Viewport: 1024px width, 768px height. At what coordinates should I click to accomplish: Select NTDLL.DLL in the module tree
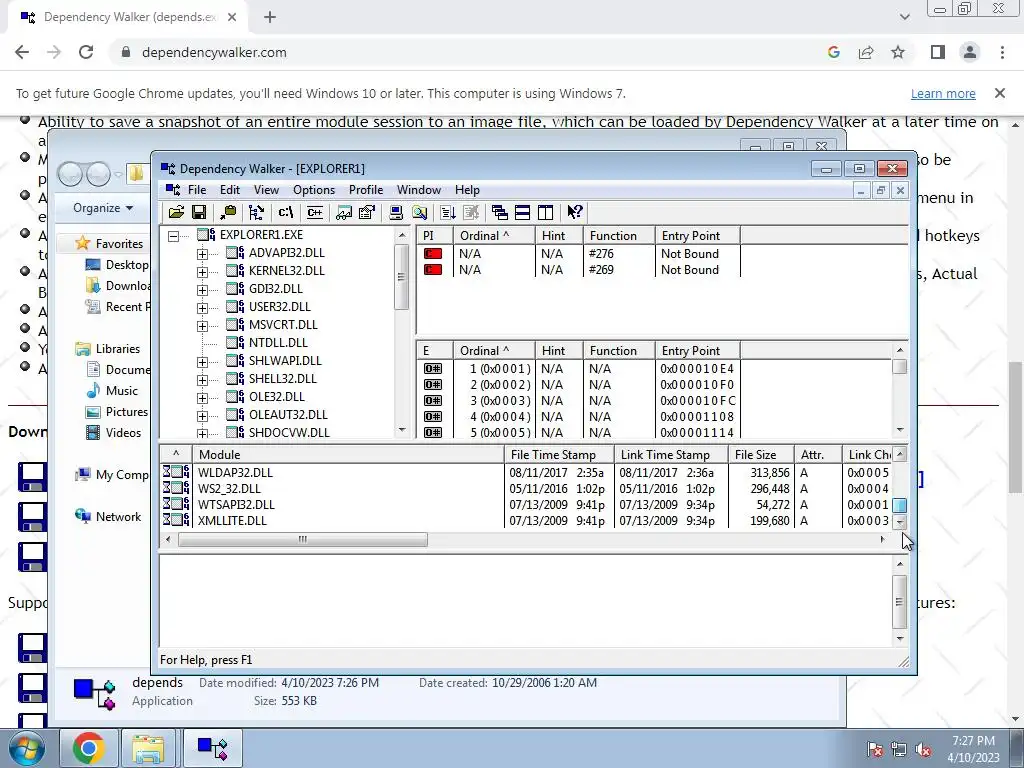(x=278, y=342)
